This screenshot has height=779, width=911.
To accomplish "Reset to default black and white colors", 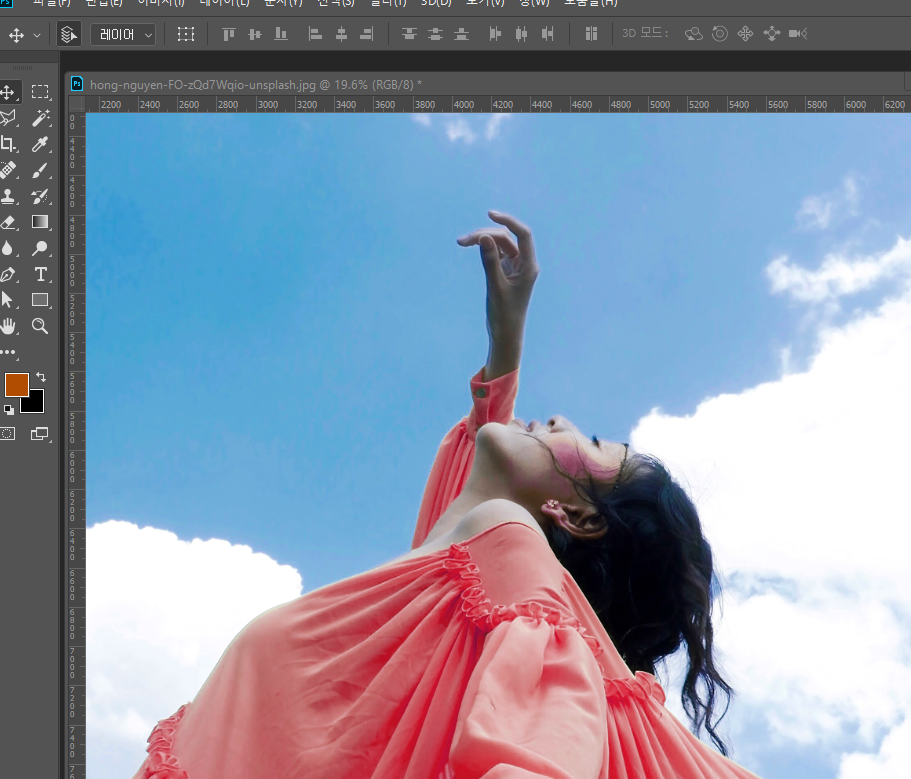I will pyautogui.click(x=9, y=410).
